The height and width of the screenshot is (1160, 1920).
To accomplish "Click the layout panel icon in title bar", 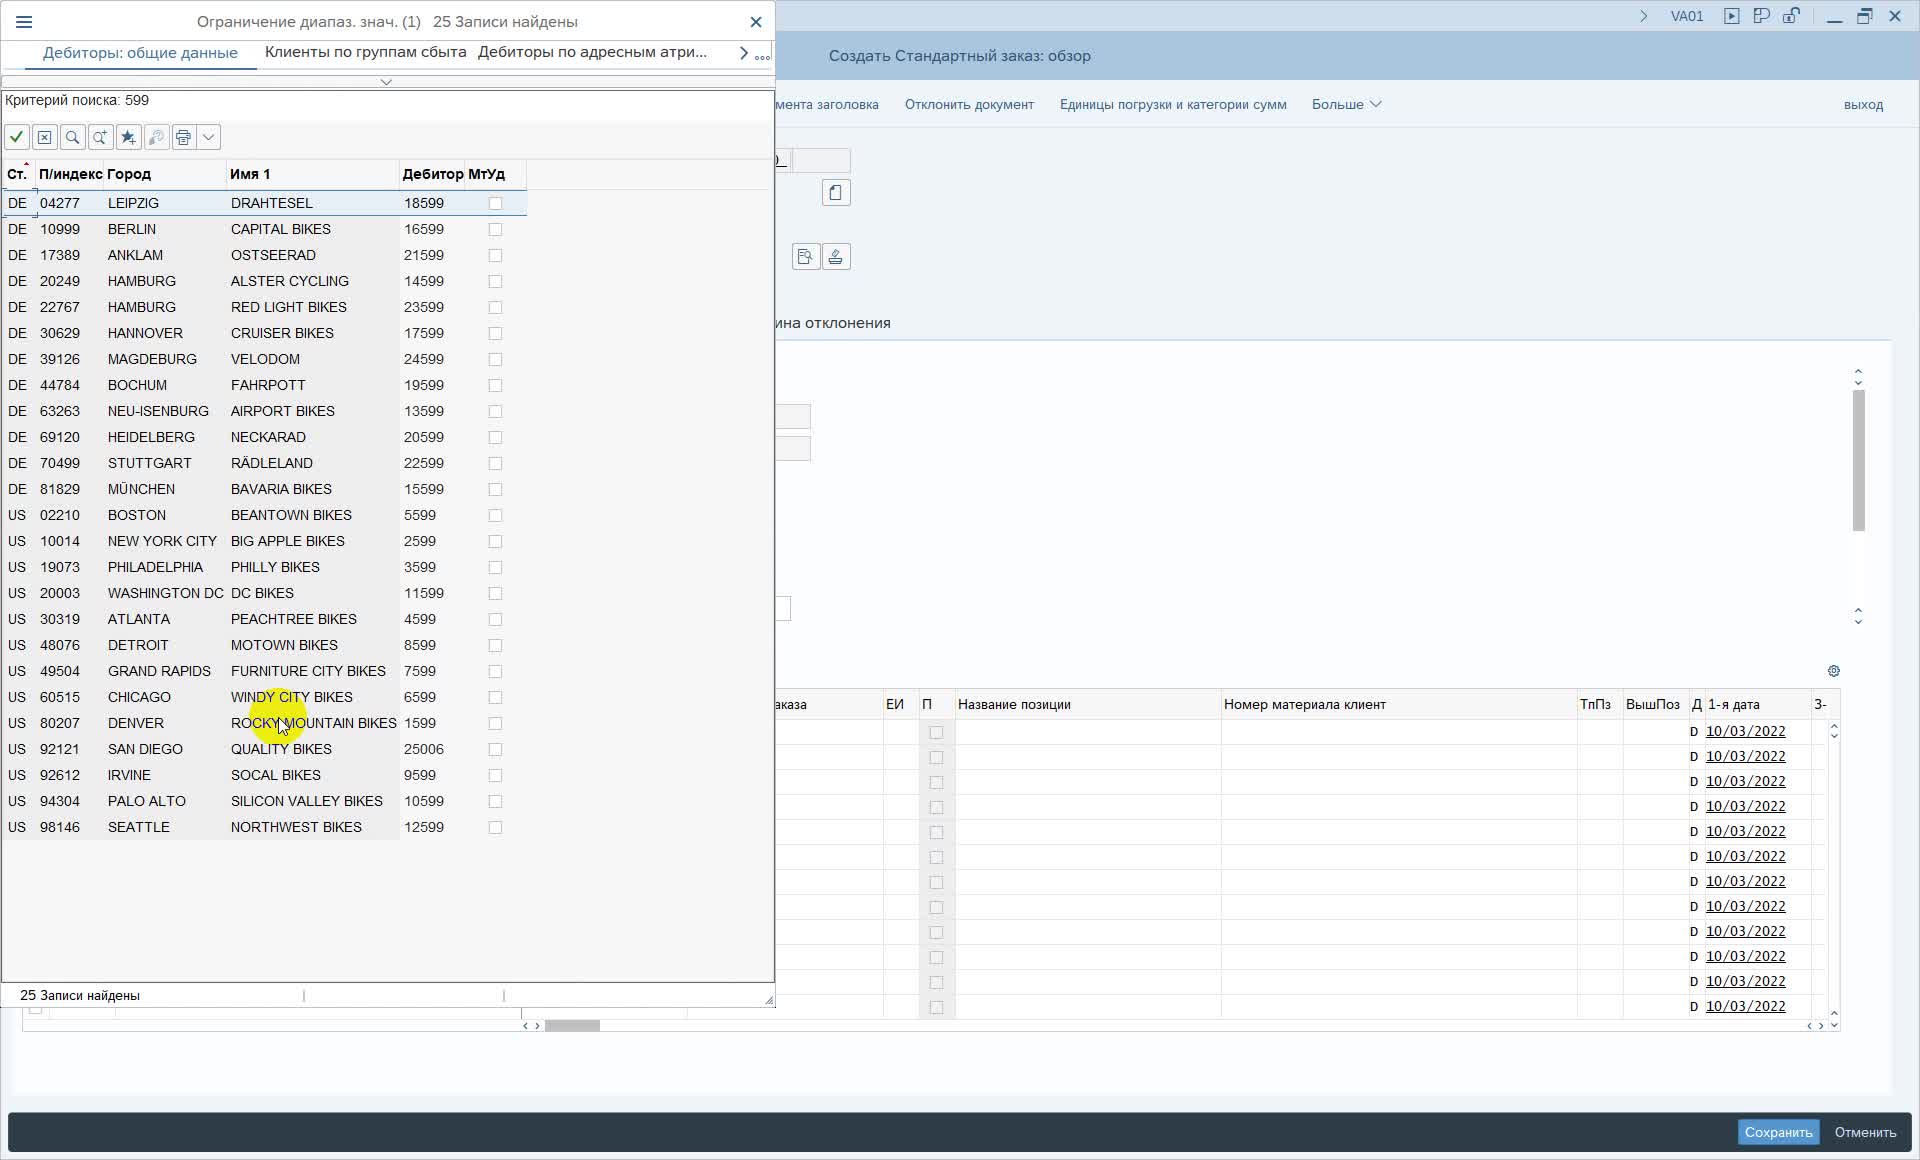I will point(1761,16).
